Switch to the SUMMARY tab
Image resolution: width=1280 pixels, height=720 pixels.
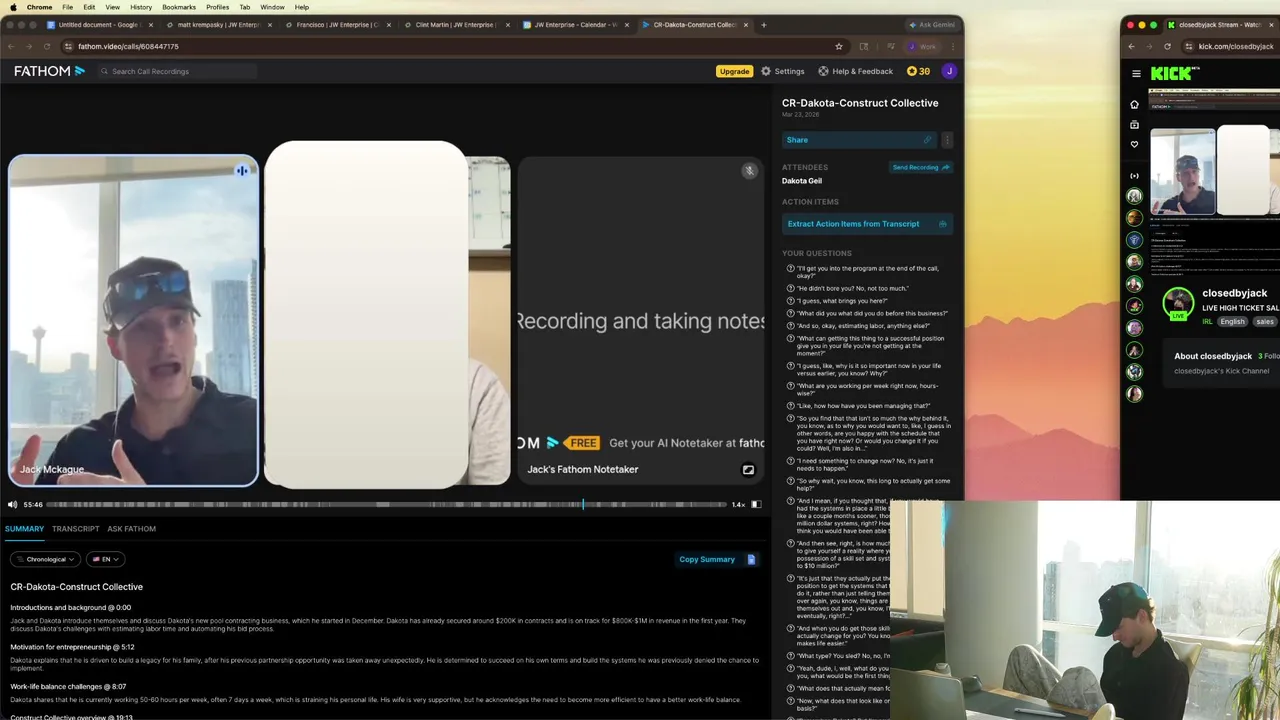click(24, 528)
